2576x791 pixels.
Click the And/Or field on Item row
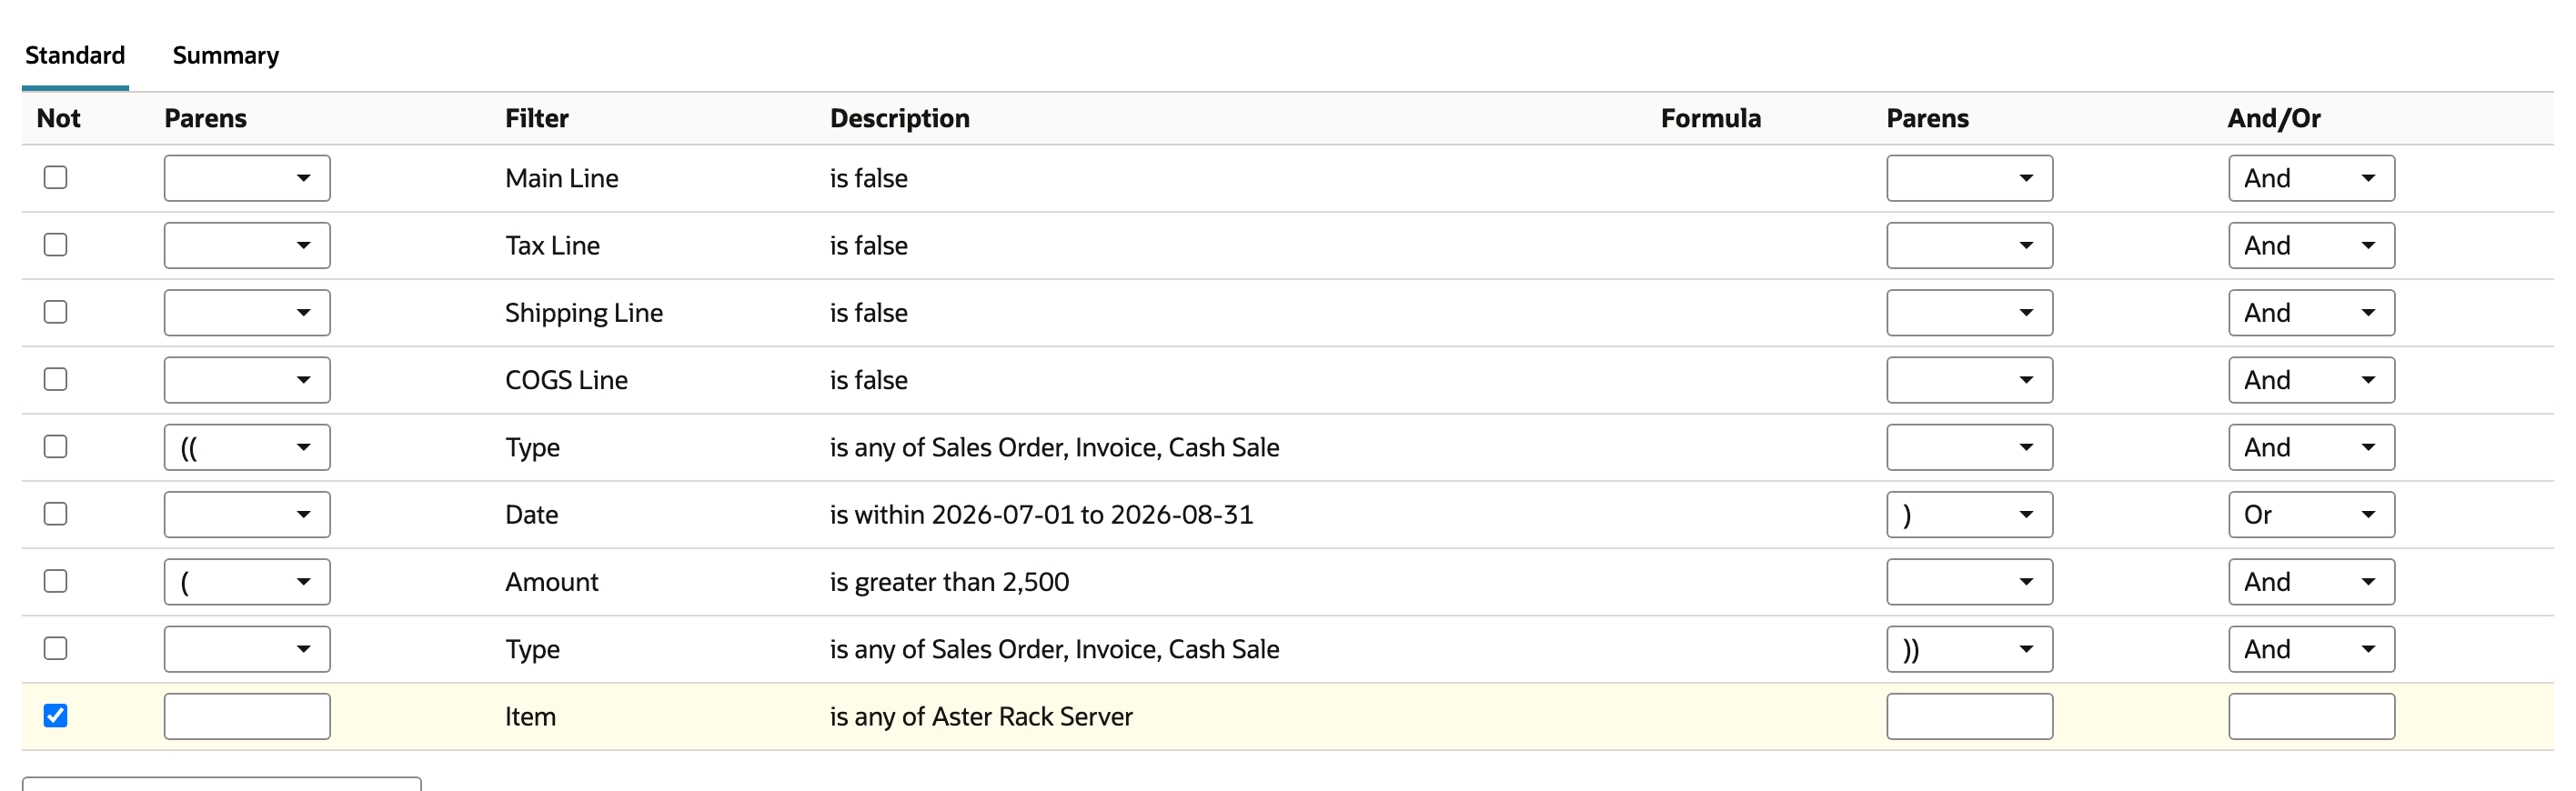click(2311, 716)
